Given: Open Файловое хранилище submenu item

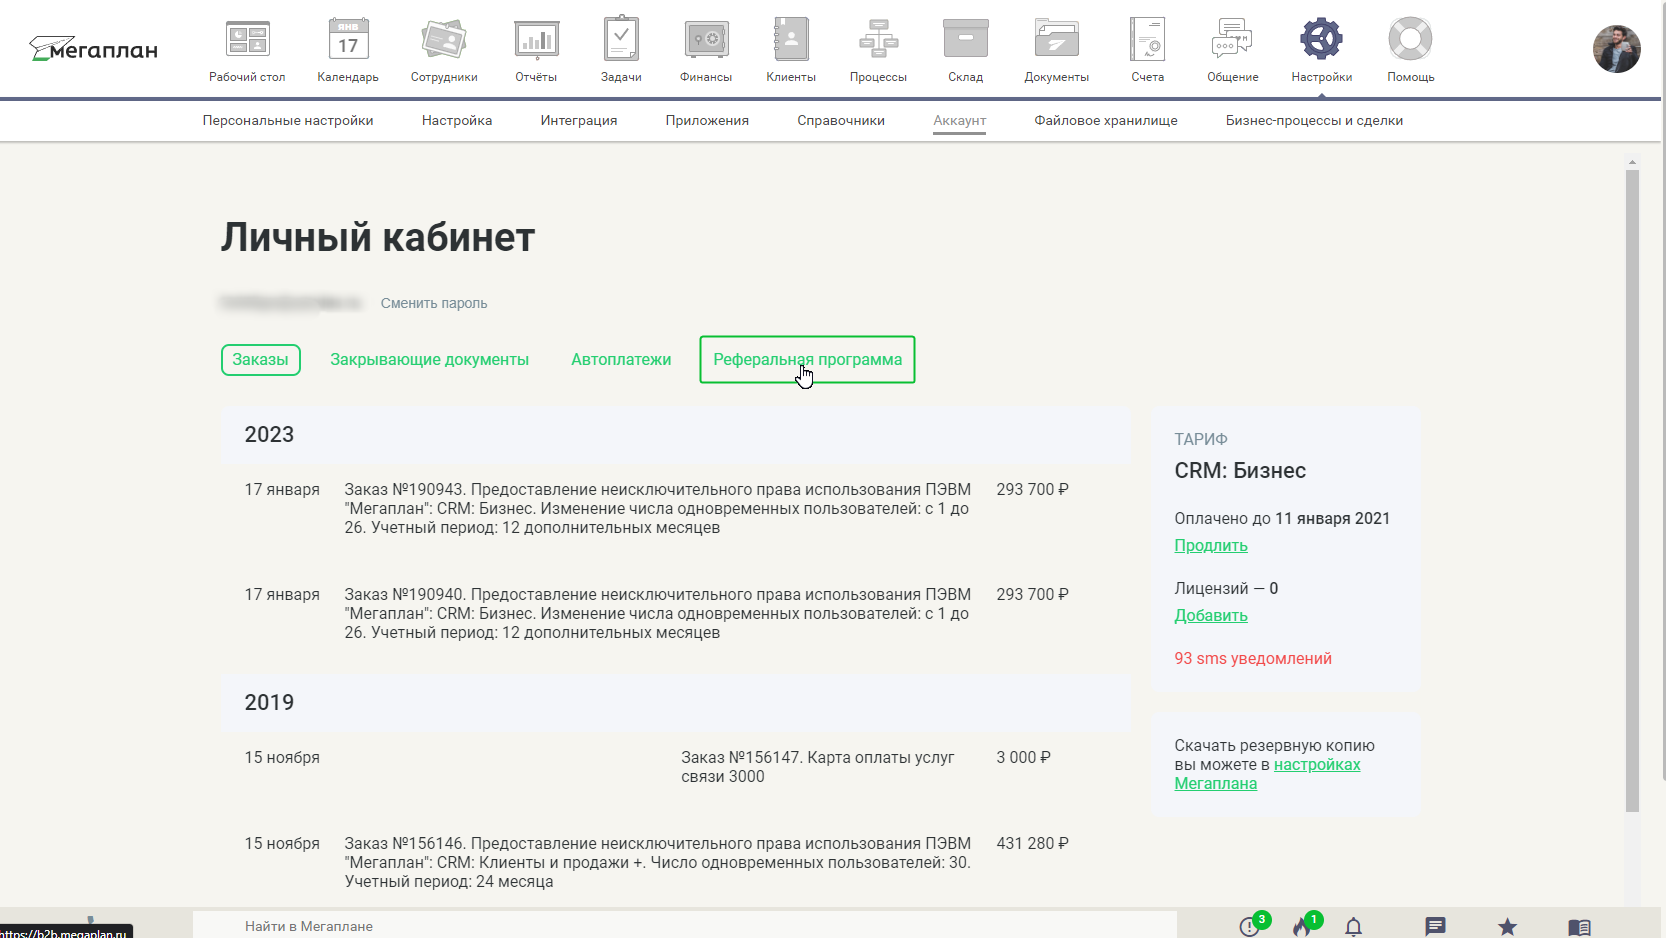Looking at the screenshot, I should (x=1106, y=120).
